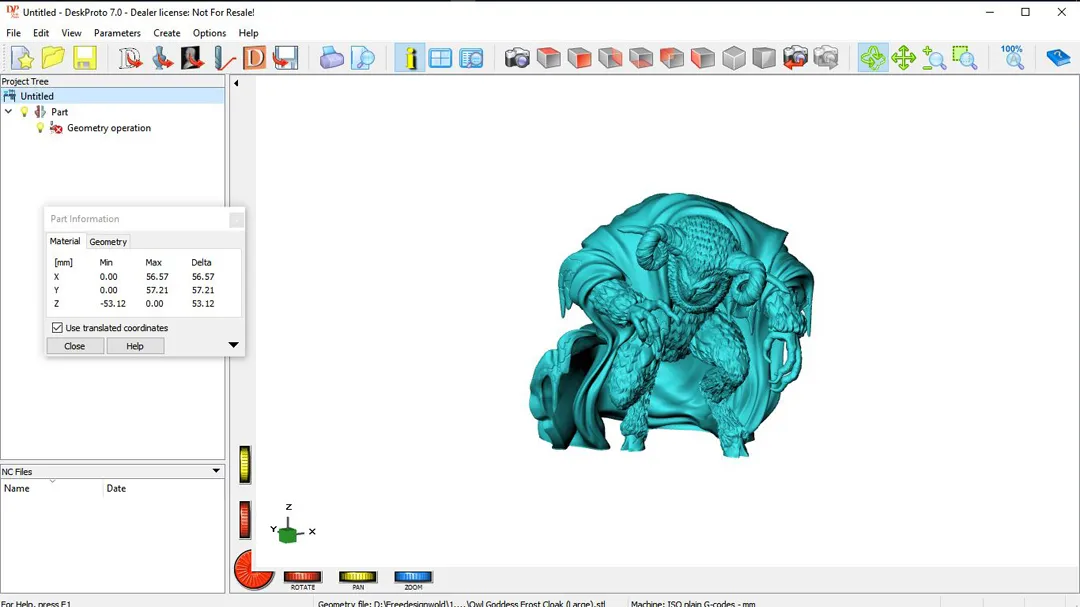Click the plain camera default view icon
The image size is (1080, 607).
click(517, 58)
